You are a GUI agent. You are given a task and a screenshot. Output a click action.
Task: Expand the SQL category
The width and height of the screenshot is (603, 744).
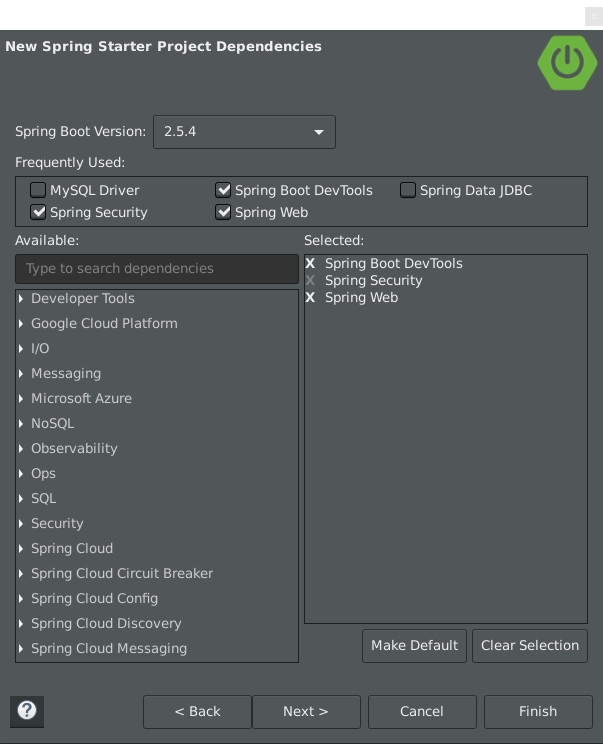coord(21,499)
